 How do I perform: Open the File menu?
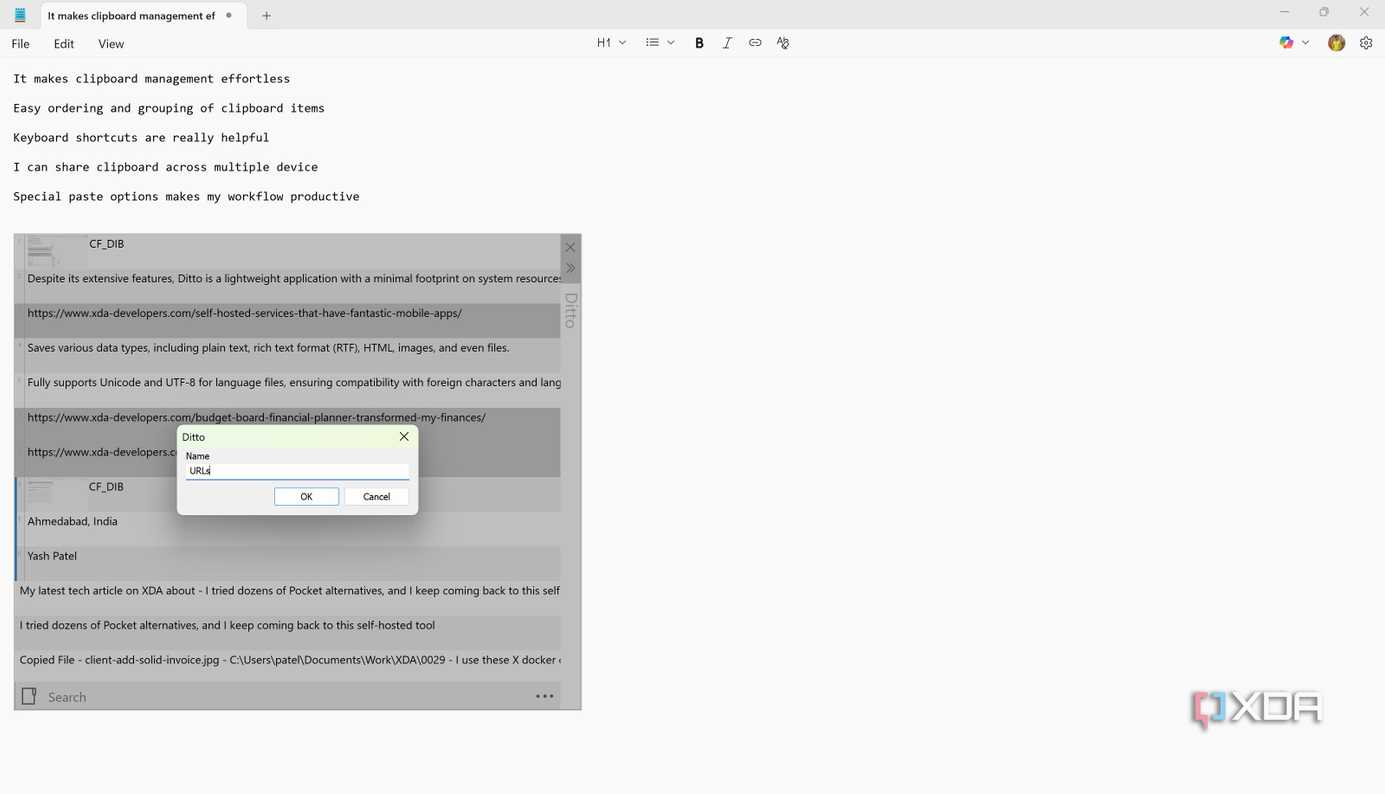coord(20,44)
